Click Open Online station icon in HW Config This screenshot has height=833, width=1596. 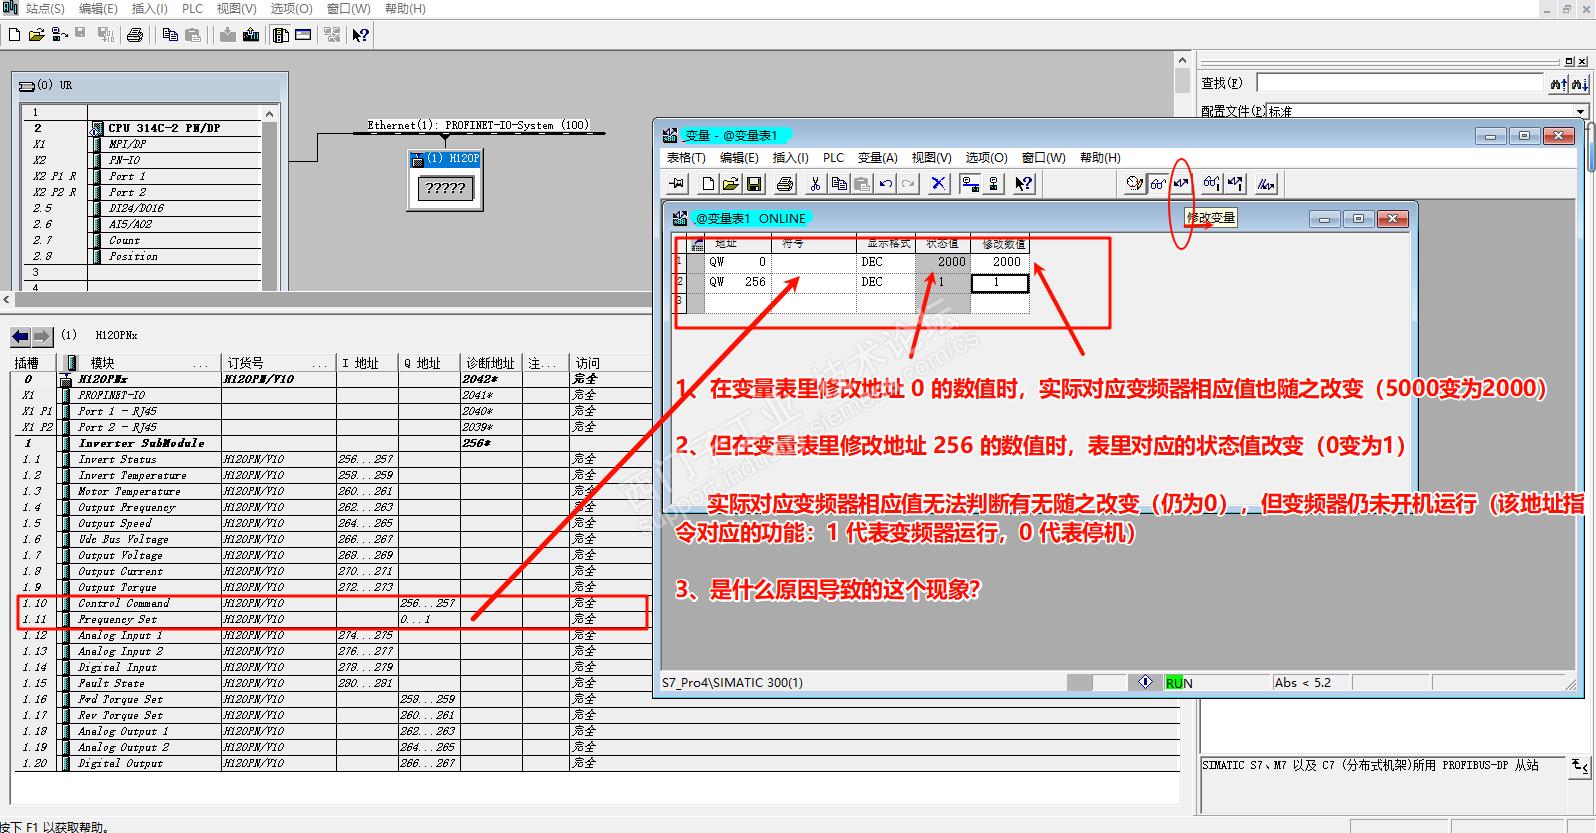click(x=60, y=35)
